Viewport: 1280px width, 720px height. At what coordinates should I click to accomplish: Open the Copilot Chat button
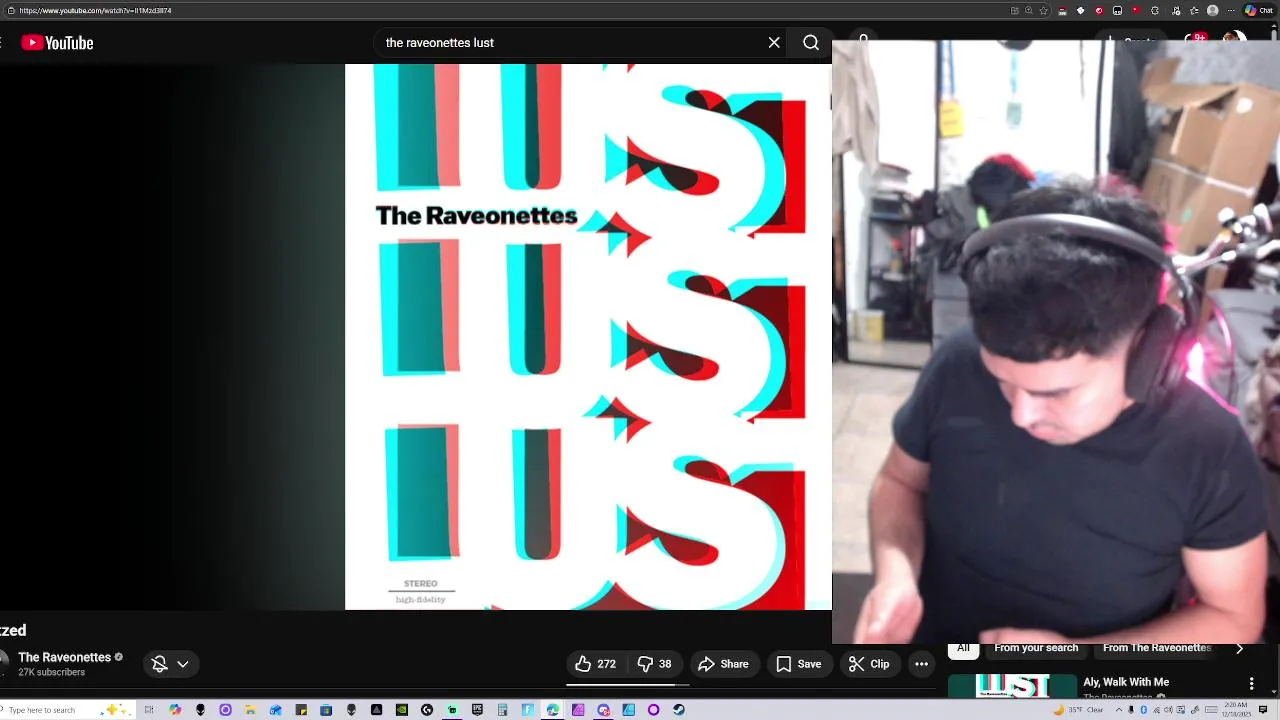click(1261, 10)
